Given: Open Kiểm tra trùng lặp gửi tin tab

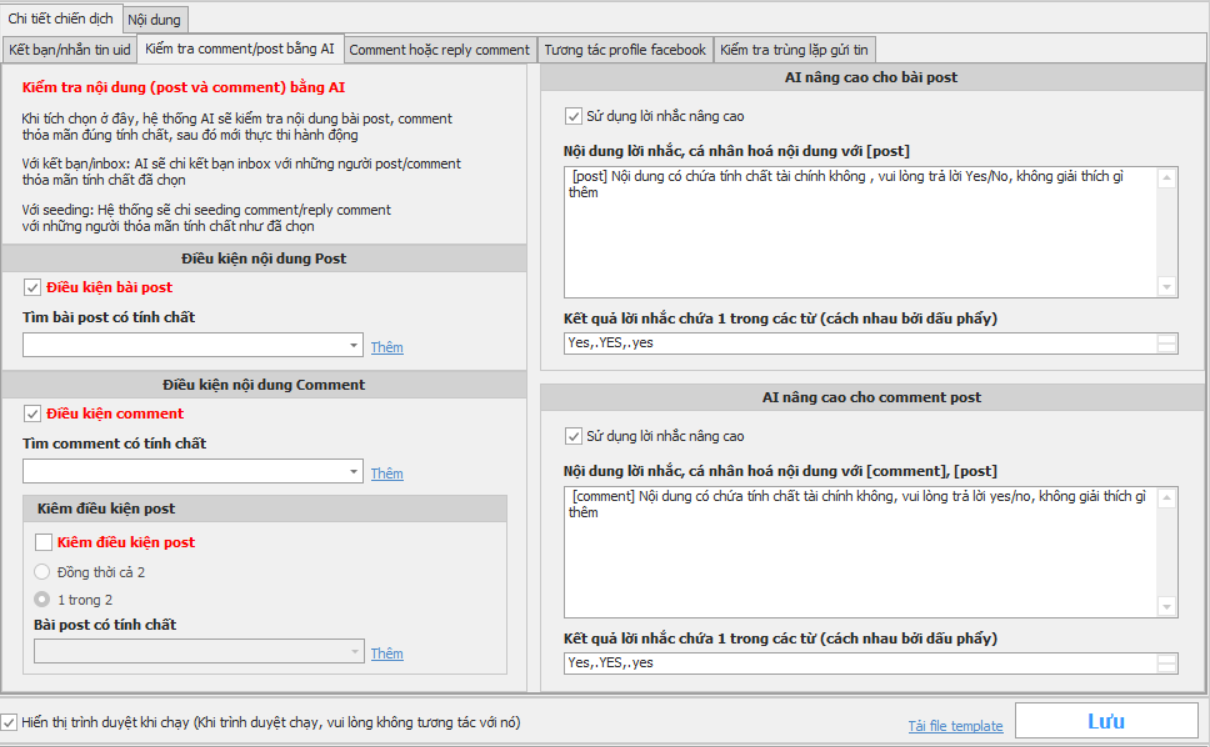Looking at the screenshot, I should 794,49.
